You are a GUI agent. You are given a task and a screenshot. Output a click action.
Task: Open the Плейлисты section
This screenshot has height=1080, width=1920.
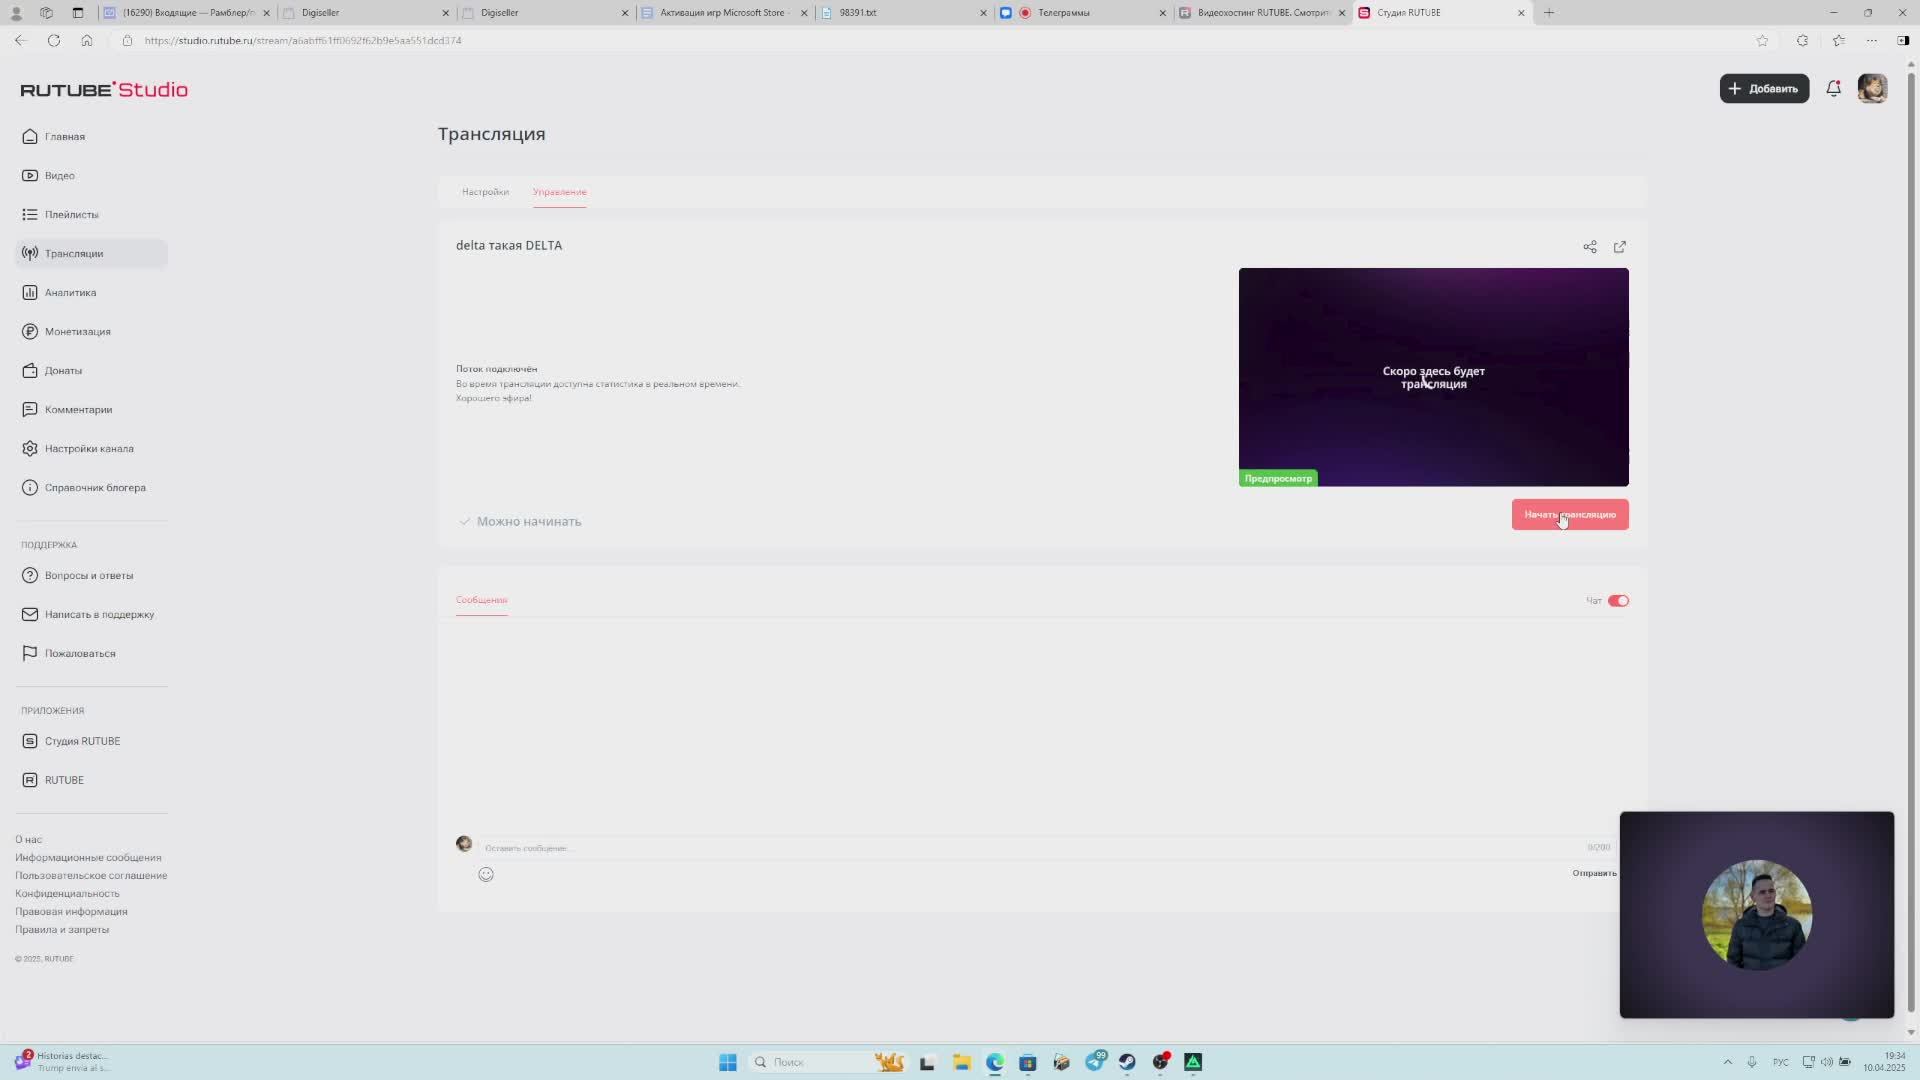(71, 214)
